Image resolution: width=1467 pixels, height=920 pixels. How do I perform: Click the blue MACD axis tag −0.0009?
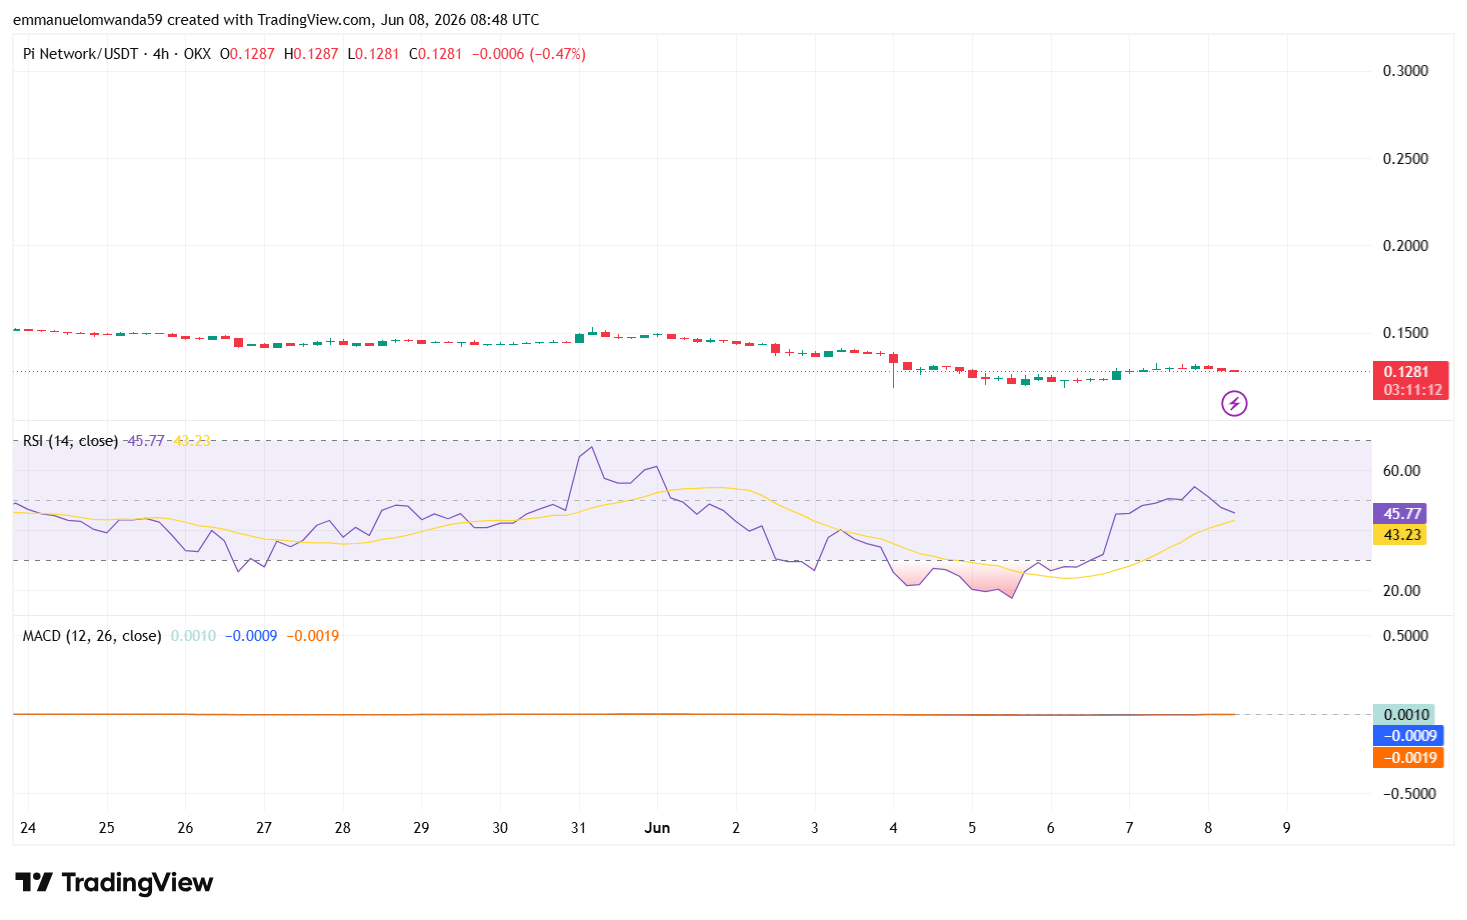(x=1409, y=736)
